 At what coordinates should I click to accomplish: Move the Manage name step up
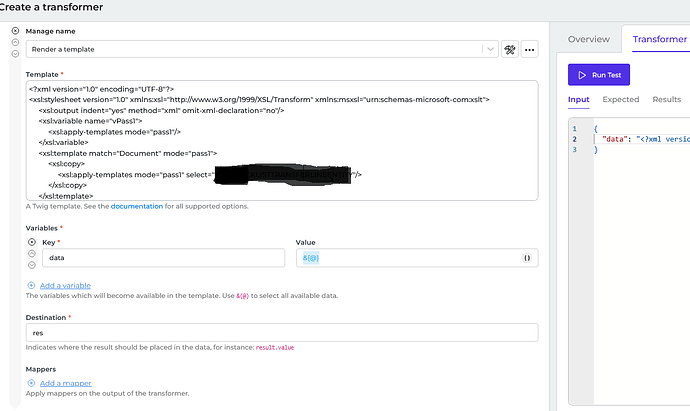(x=15, y=43)
